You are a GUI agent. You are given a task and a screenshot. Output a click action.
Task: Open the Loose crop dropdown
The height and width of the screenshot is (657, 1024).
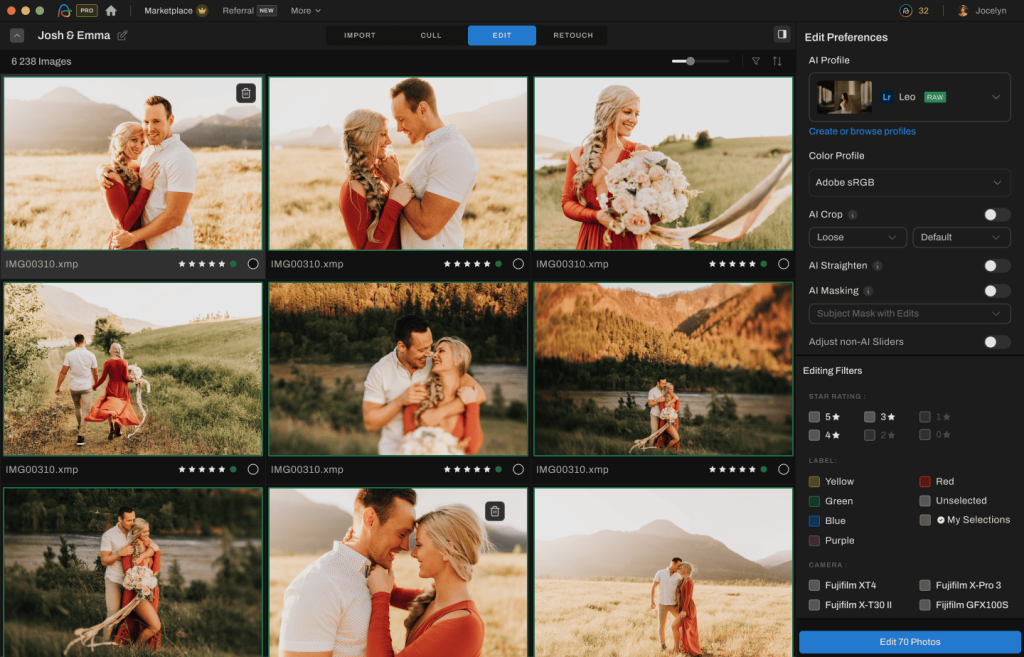(857, 238)
